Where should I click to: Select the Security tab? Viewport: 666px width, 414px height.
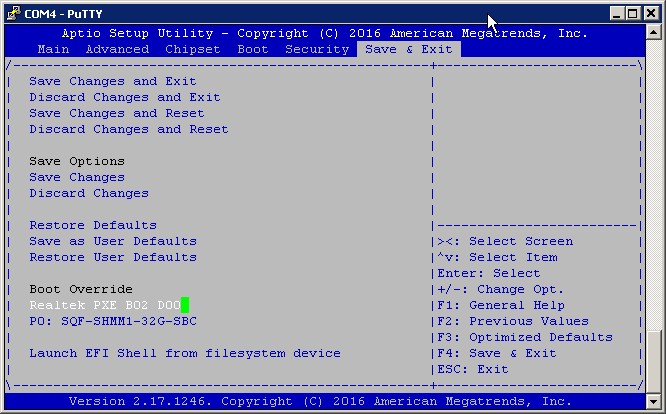click(x=317, y=49)
